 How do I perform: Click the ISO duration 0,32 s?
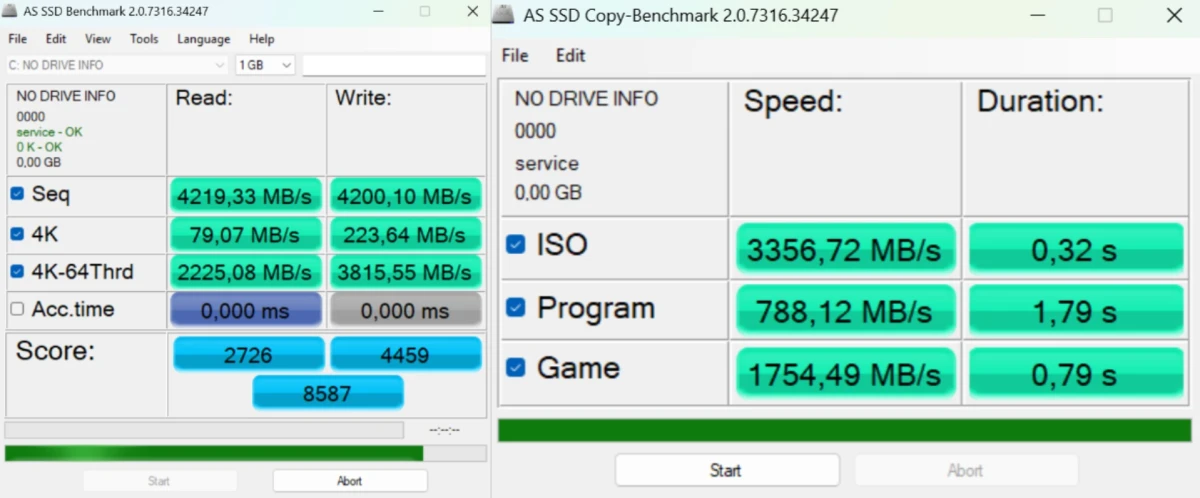coord(1074,250)
